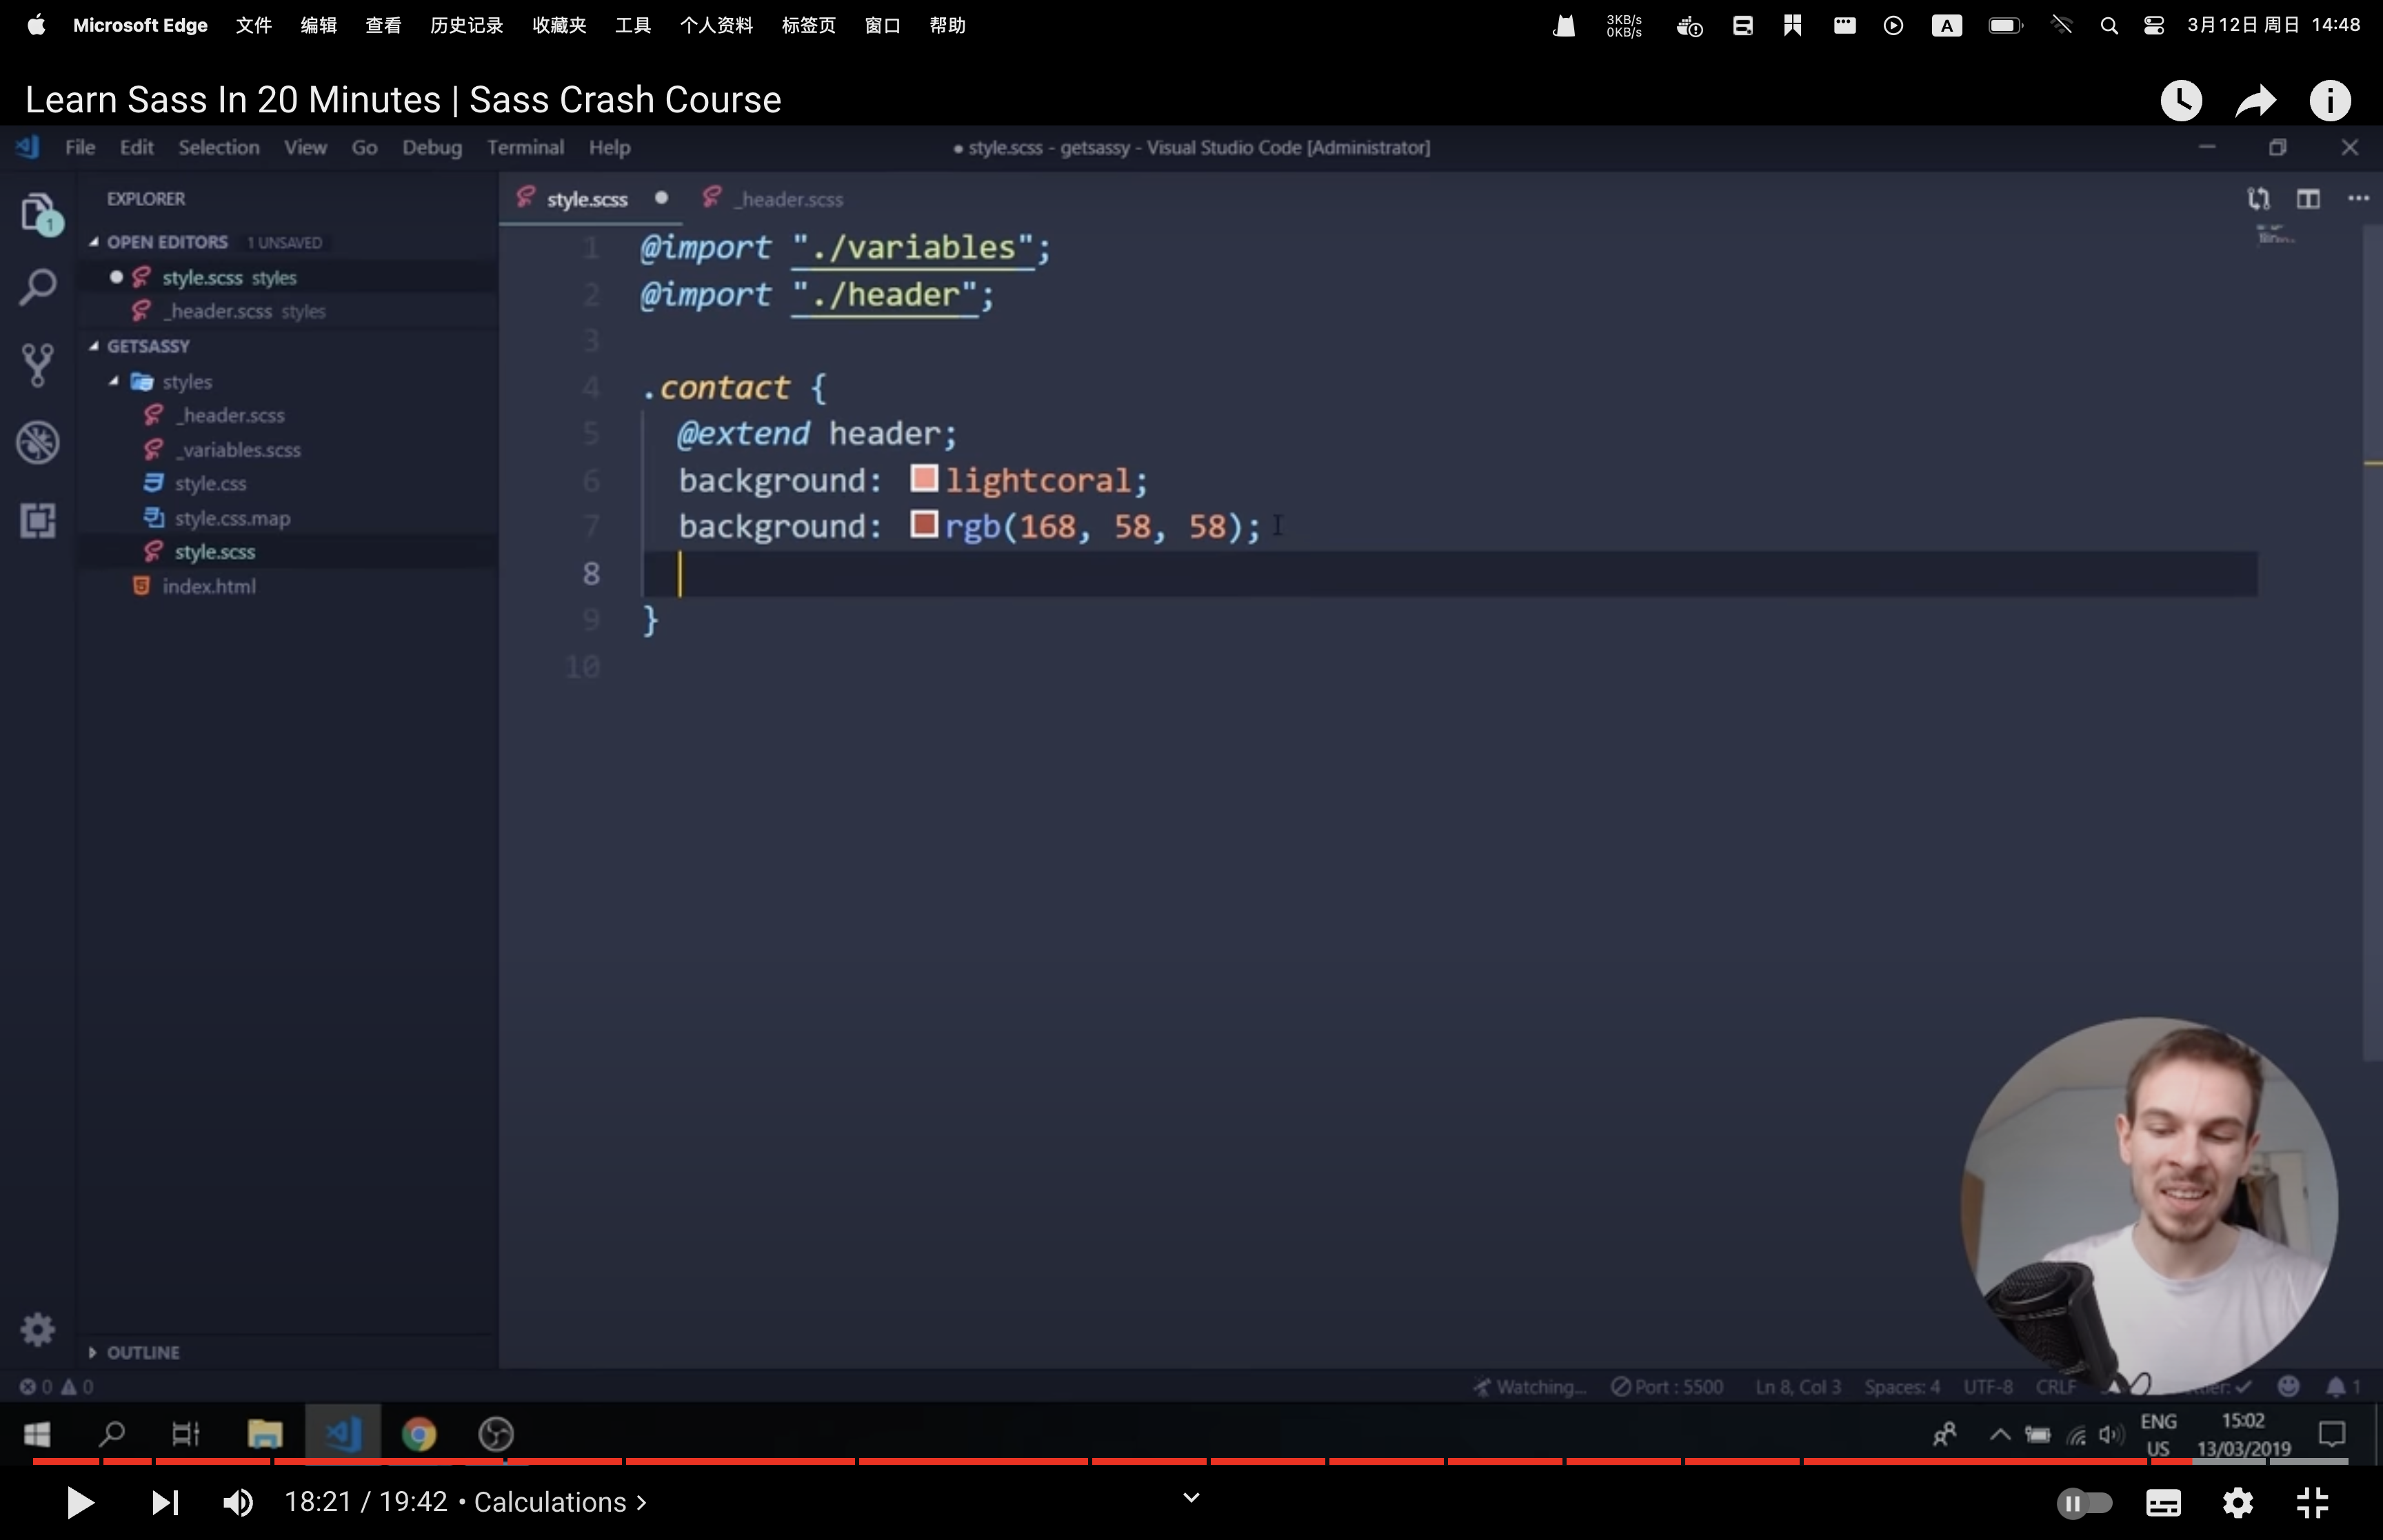2383x1540 pixels.
Task: Open the Extensions view icon
Action: coord(38,520)
